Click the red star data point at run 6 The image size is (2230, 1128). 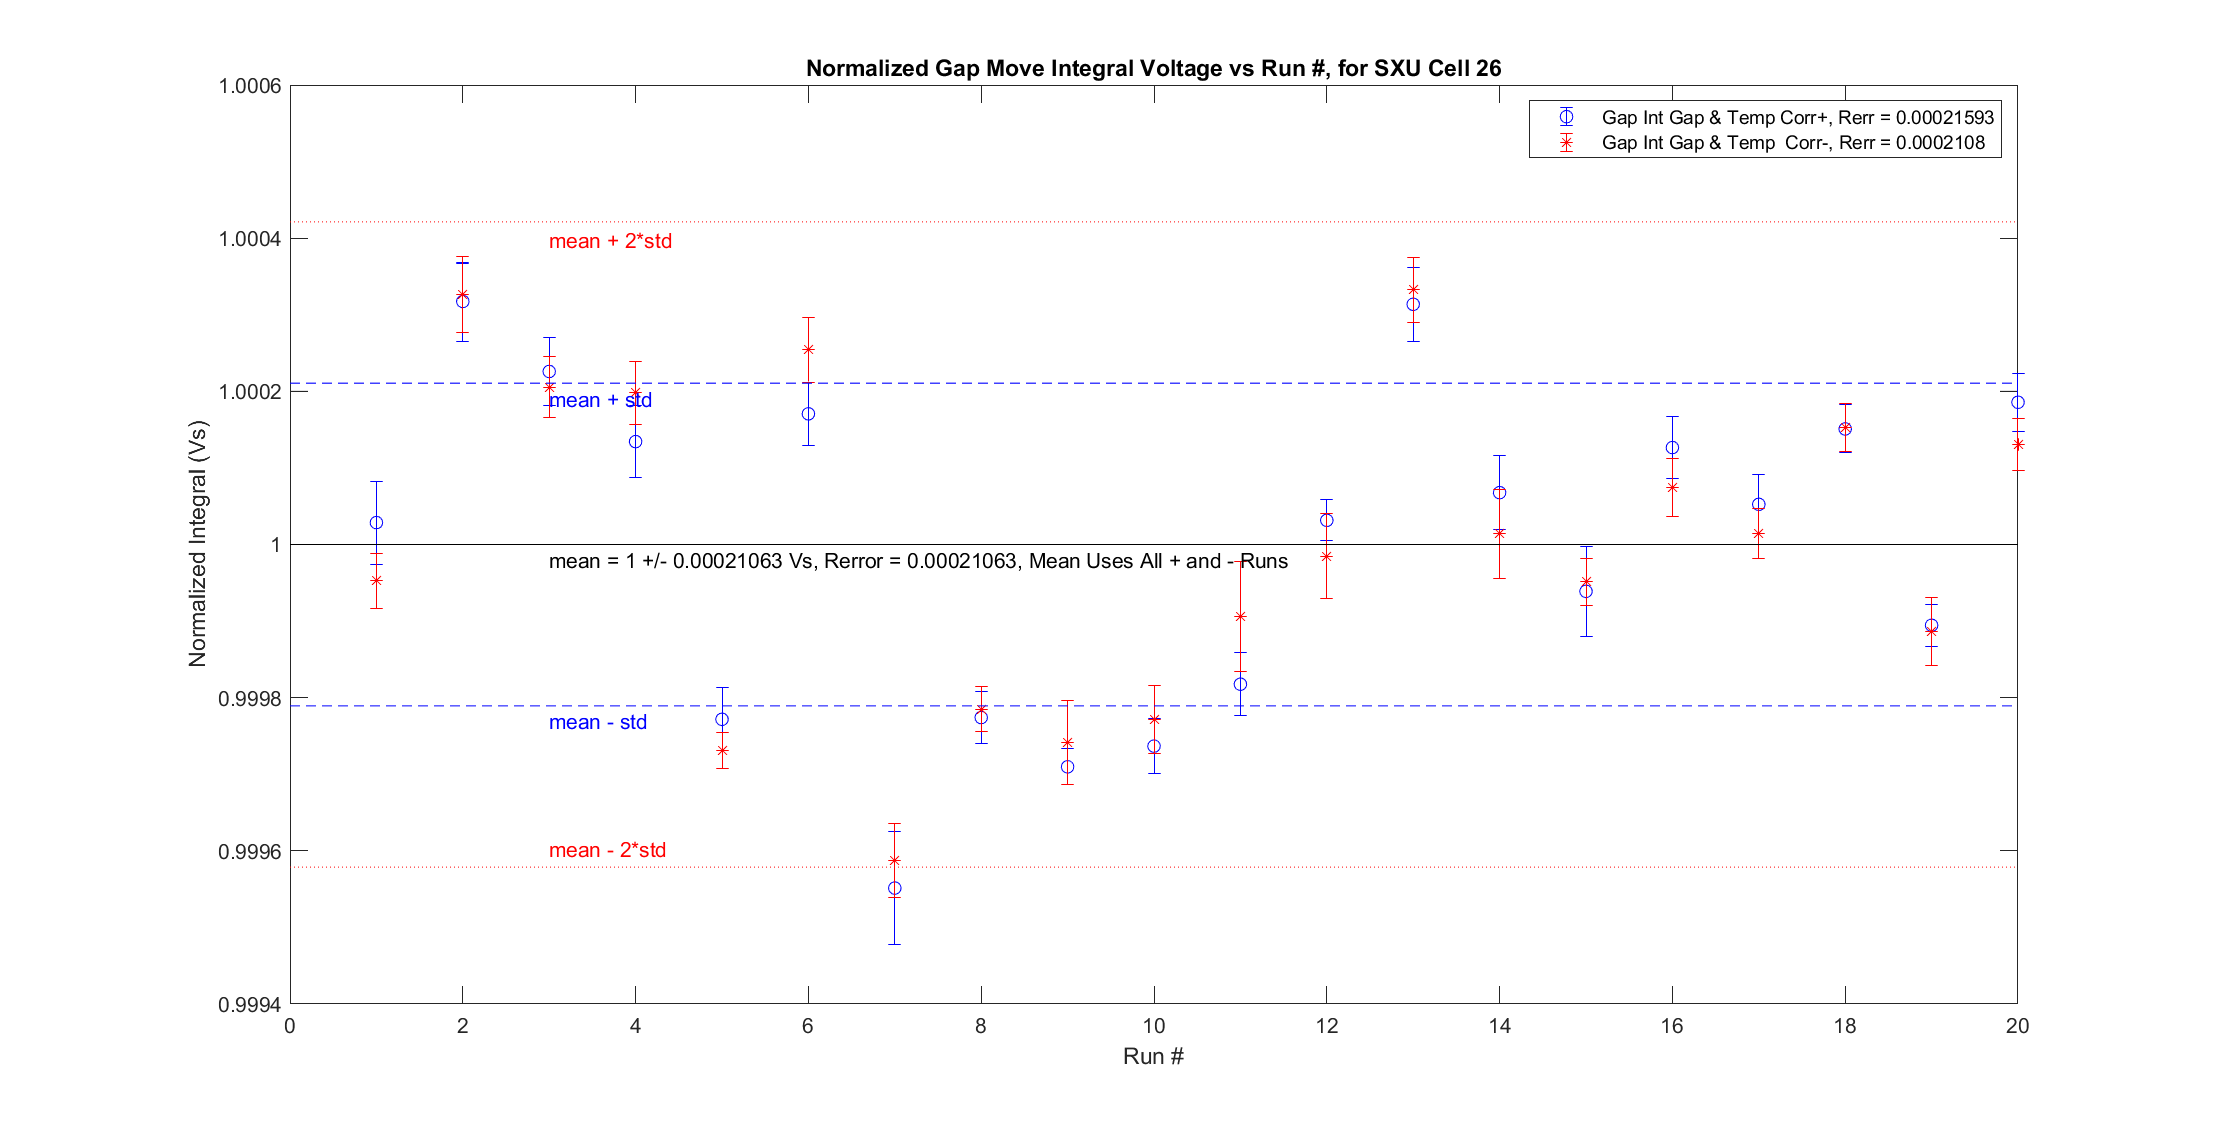(x=808, y=349)
